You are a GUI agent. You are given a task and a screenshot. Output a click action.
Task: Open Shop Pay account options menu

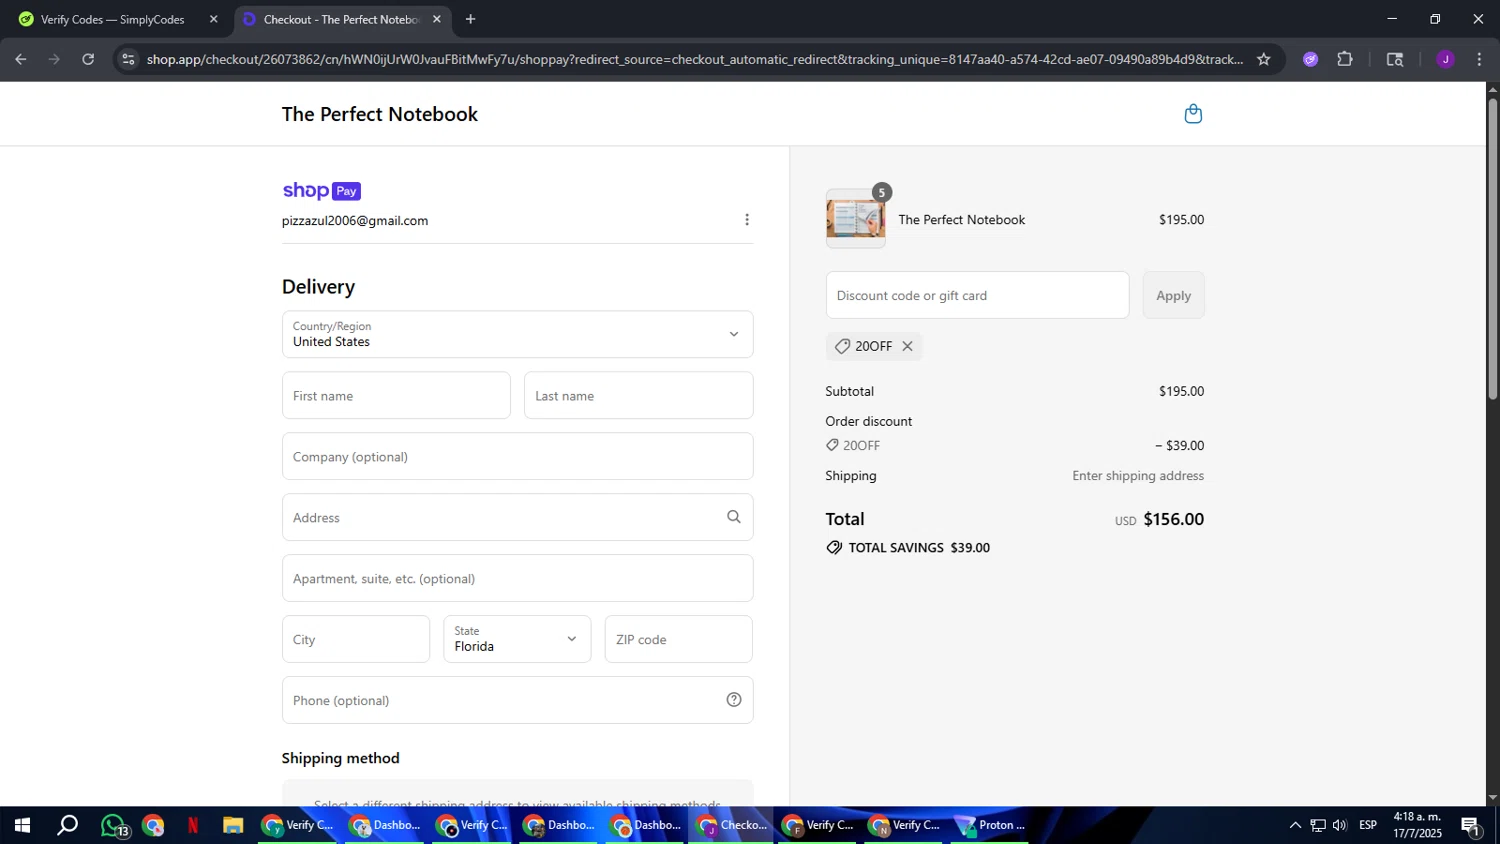click(746, 220)
